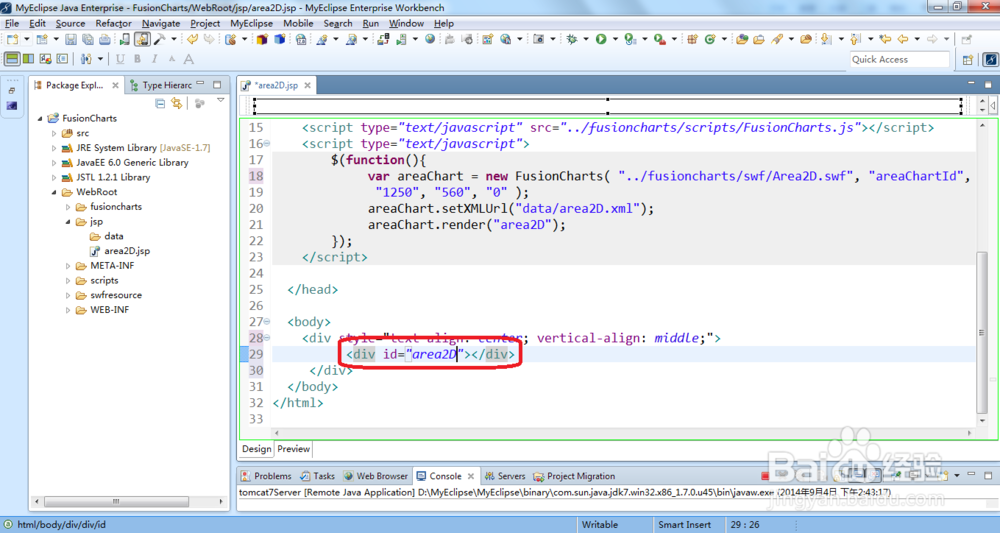
Task: Click the Smart Insert status bar entry
Action: click(684, 525)
